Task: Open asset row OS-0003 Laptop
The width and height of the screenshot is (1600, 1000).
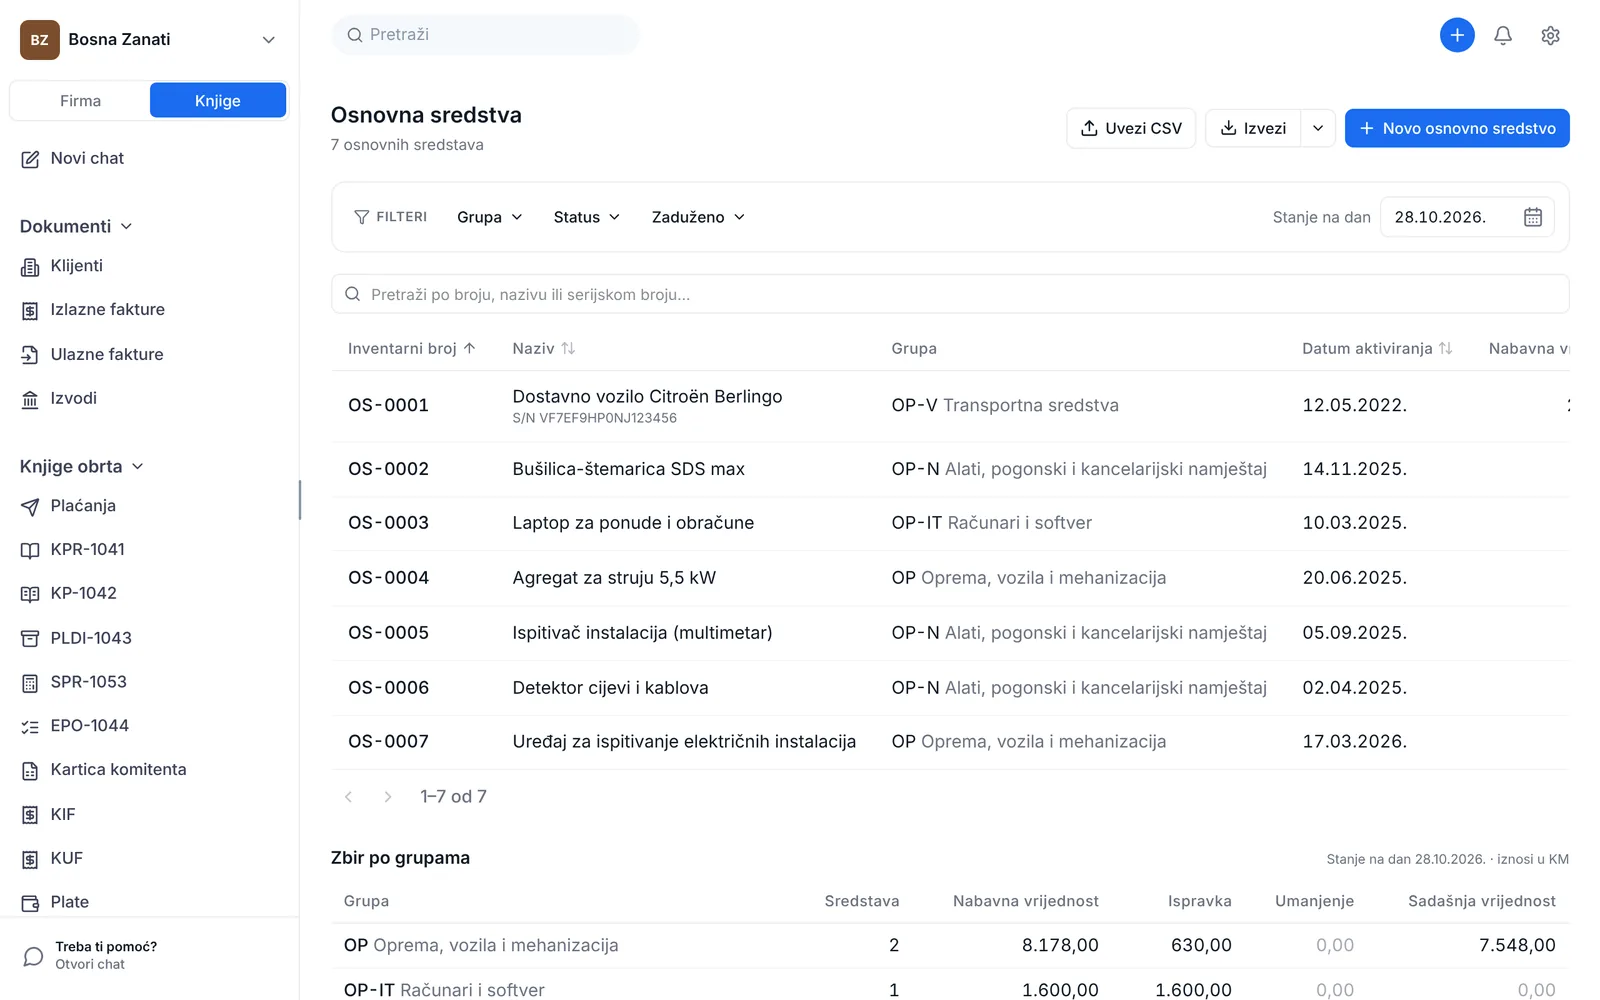Action: pos(950,523)
